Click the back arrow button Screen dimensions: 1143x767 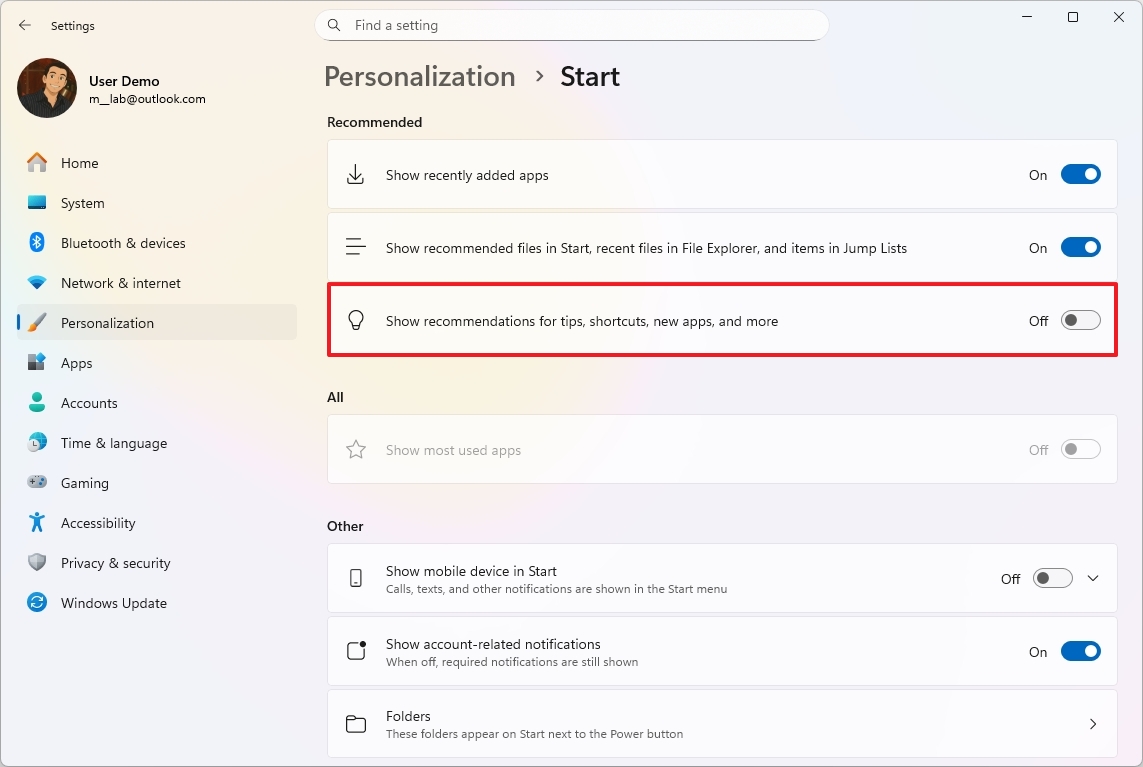point(24,25)
